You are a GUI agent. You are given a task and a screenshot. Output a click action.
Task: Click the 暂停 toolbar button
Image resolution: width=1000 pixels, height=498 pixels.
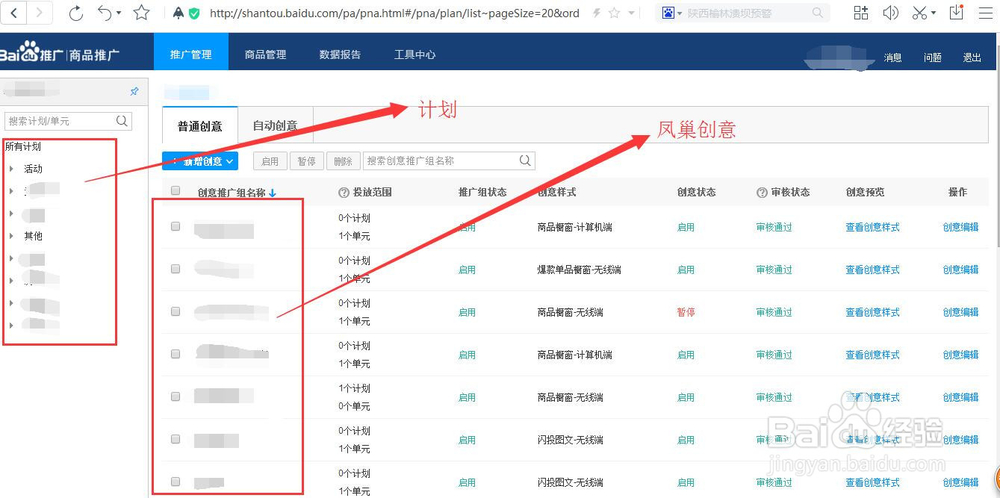pyautogui.click(x=307, y=161)
